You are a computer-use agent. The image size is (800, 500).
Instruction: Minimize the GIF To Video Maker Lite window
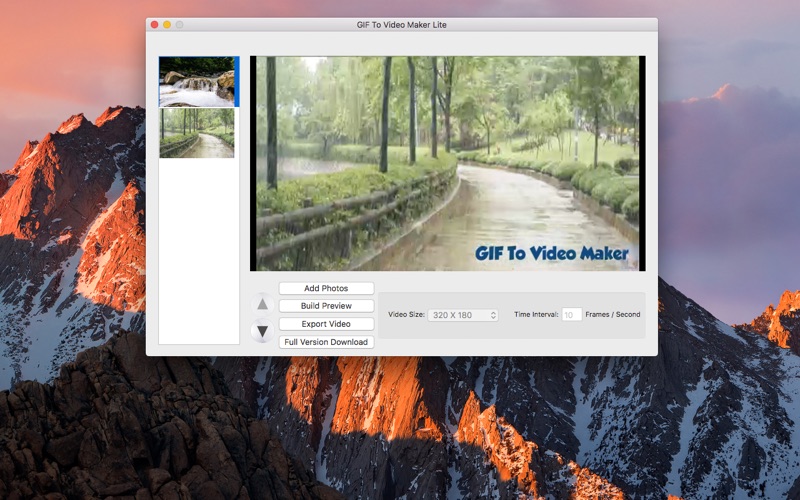coord(167,24)
